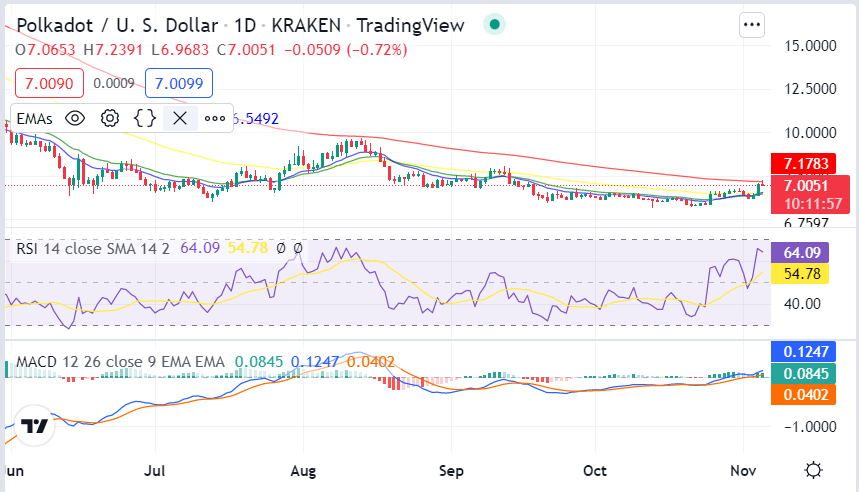Open chart three-dot menu button

coord(752,25)
